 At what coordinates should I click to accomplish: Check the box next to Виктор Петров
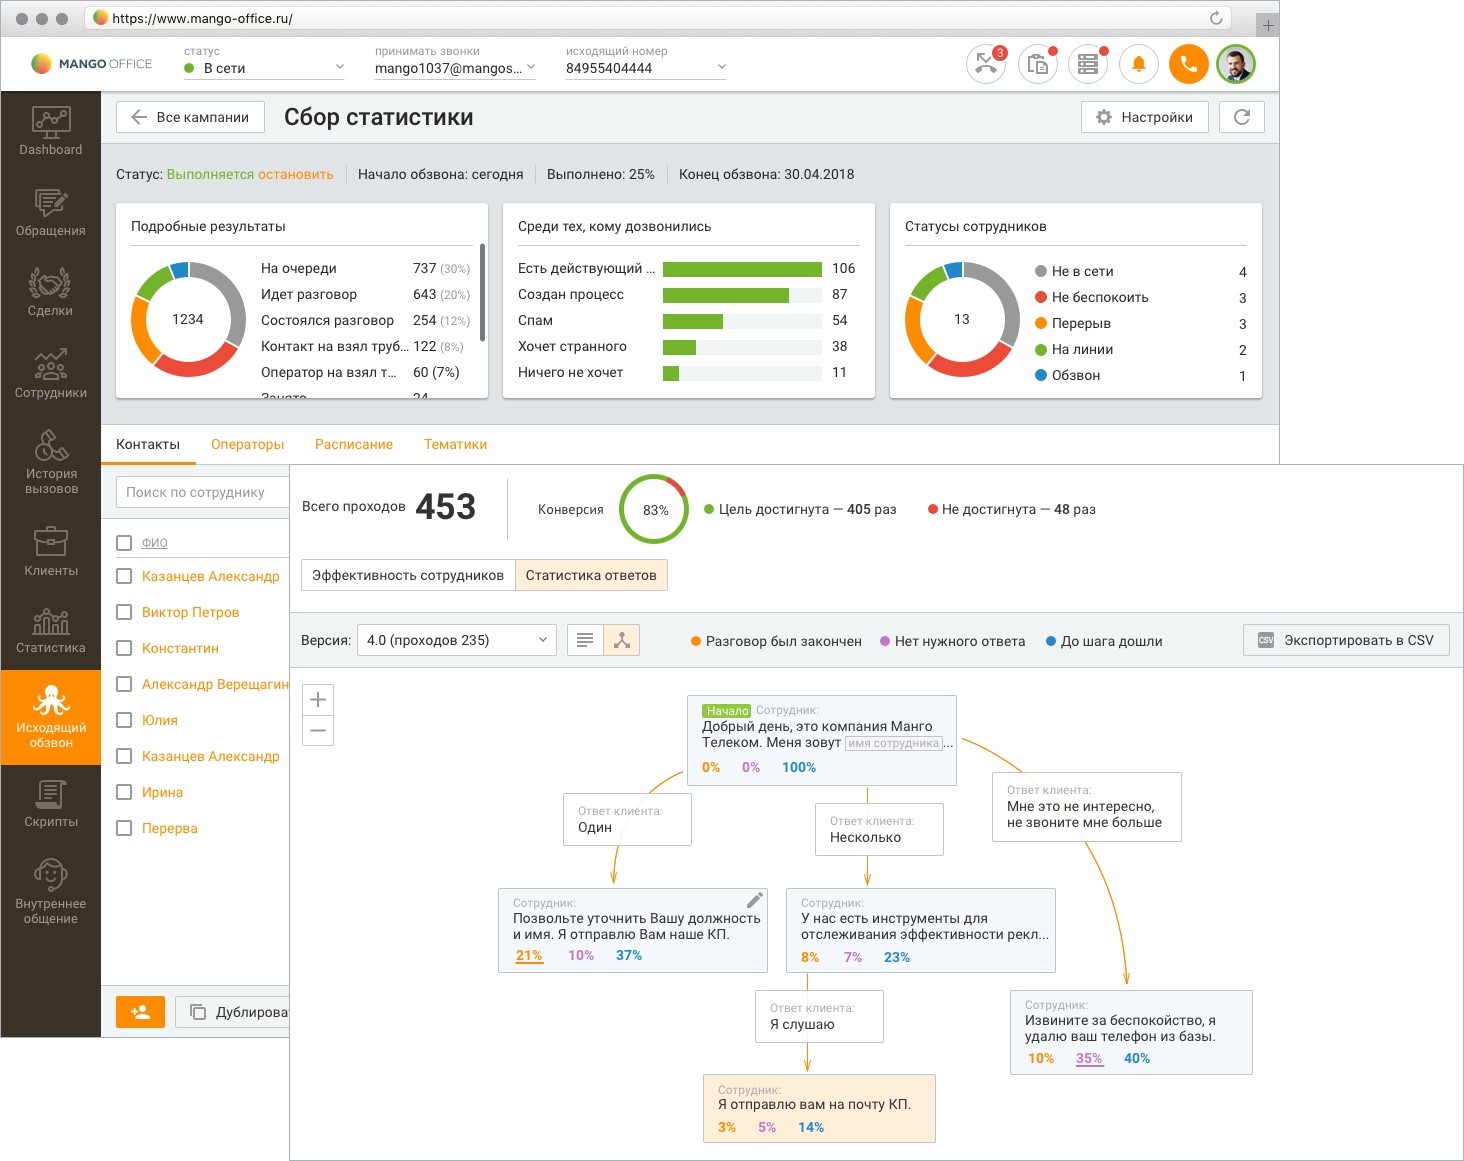tap(124, 612)
